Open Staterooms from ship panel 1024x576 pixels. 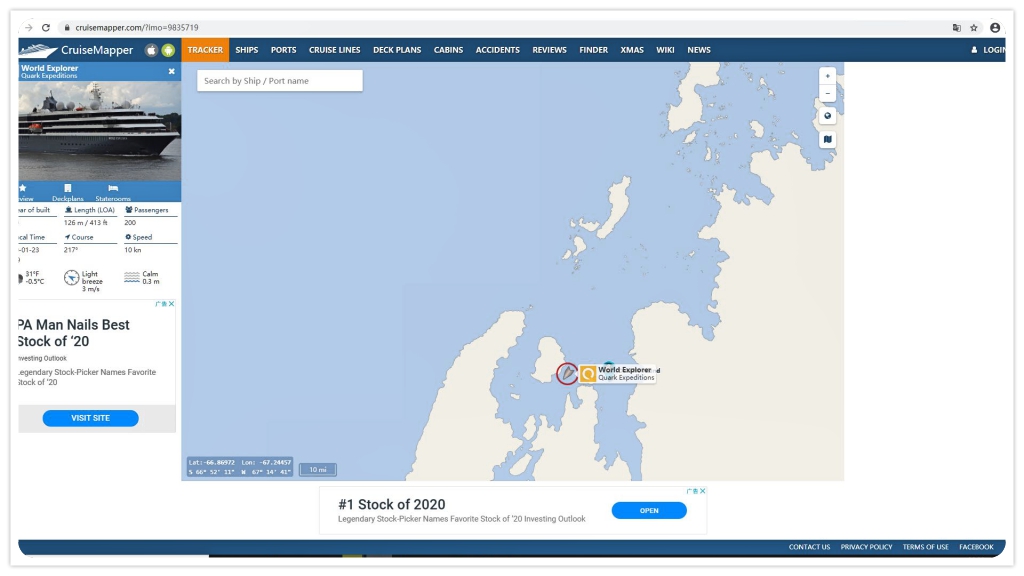(x=113, y=193)
